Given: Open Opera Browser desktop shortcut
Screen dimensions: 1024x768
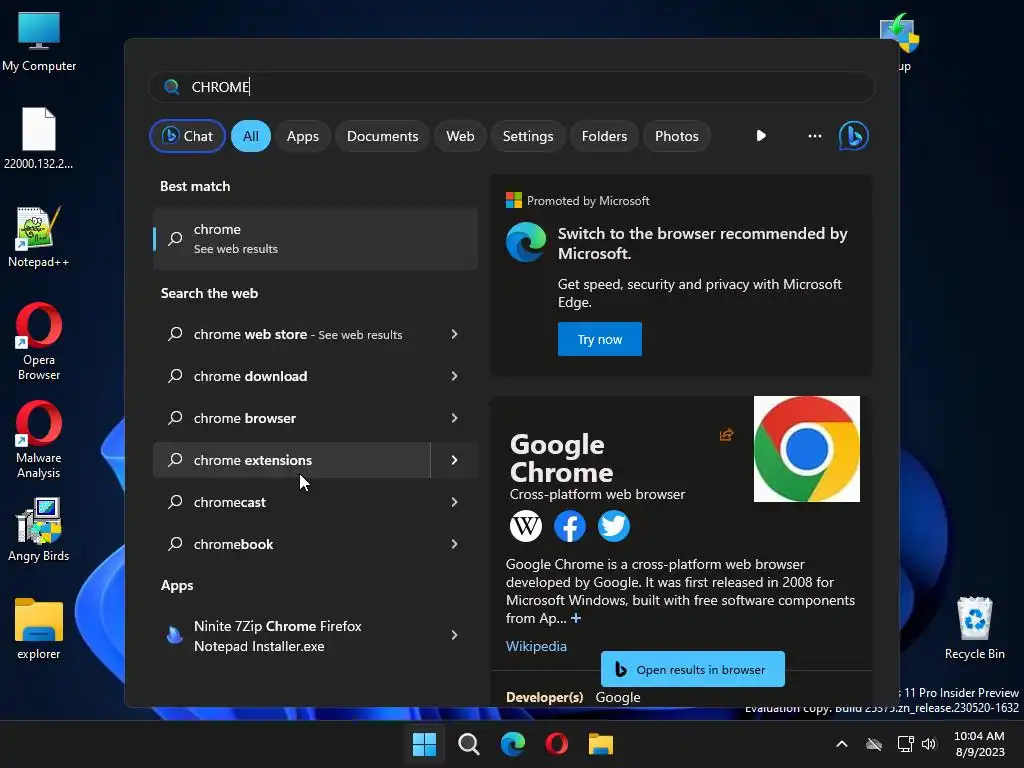Looking at the screenshot, I should point(39,341).
